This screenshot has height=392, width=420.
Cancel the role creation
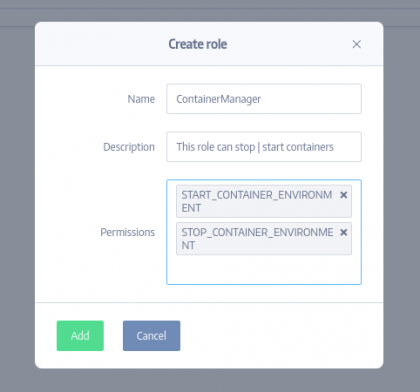click(151, 336)
